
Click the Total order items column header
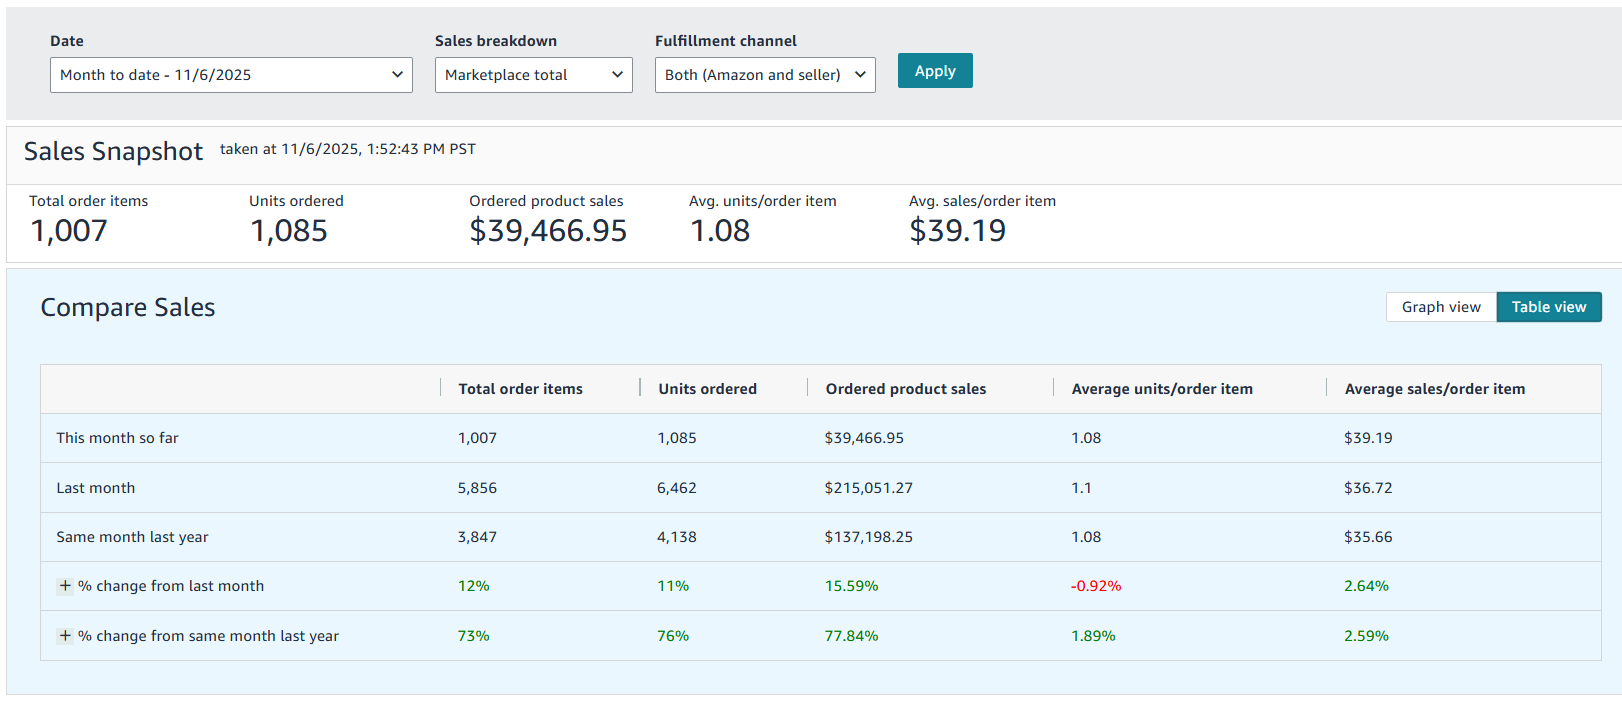pos(520,389)
